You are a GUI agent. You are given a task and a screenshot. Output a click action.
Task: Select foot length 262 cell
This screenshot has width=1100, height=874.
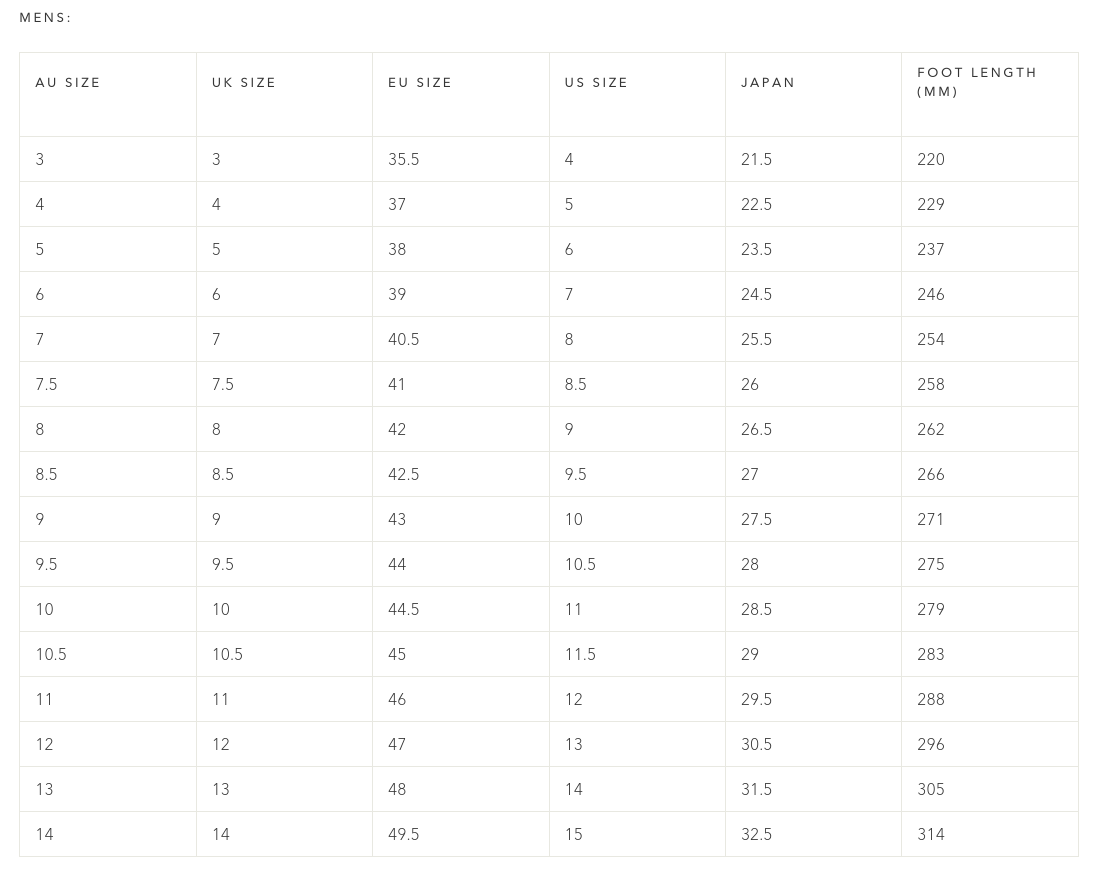pos(931,429)
